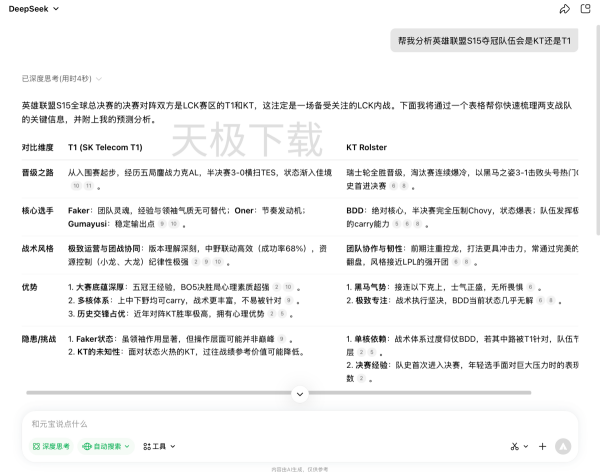Screen dimensions: 600x476
Task: Expand the scissors tool dropdown chevron
Action: click(x=526, y=446)
